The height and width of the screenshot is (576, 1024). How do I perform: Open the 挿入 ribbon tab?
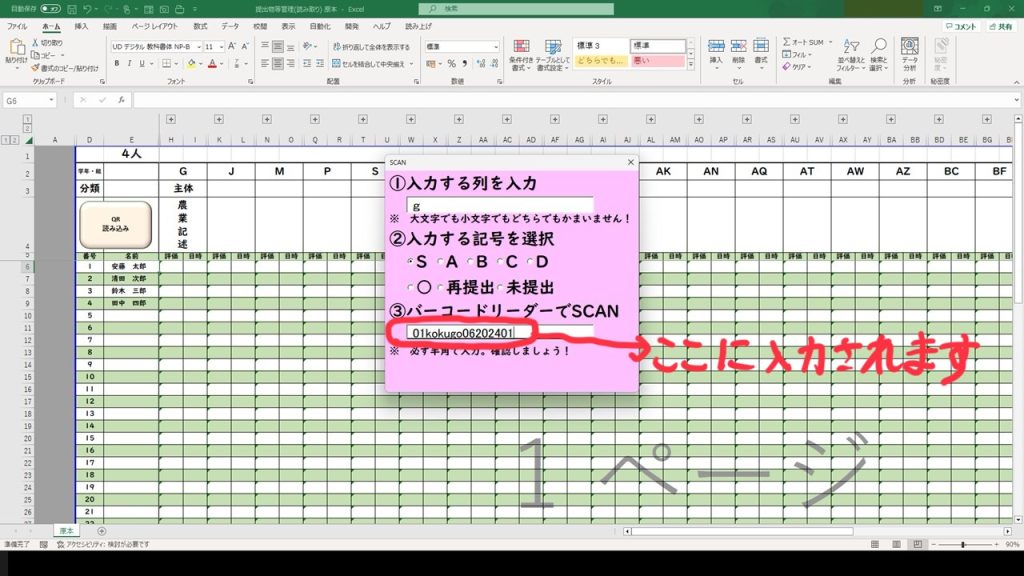(x=81, y=26)
